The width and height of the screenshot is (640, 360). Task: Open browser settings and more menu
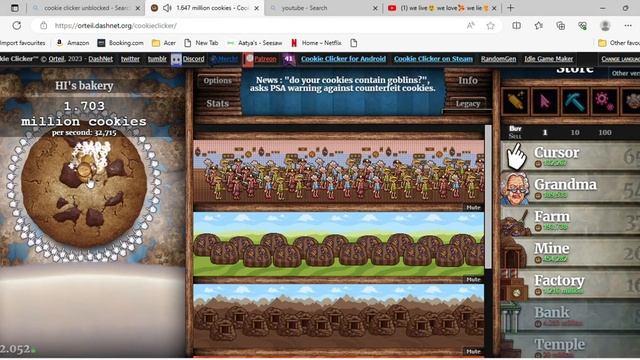tap(628, 26)
